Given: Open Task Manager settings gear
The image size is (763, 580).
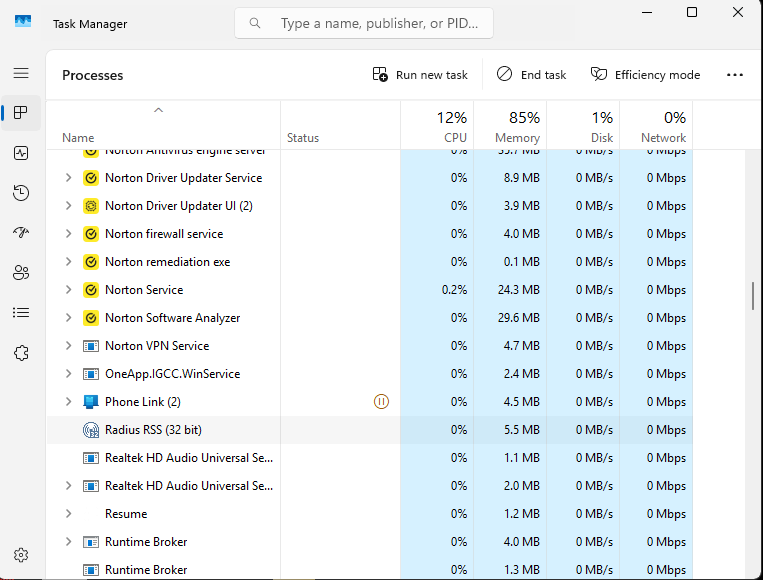Looking at the screenshot, I should [21, 555].
